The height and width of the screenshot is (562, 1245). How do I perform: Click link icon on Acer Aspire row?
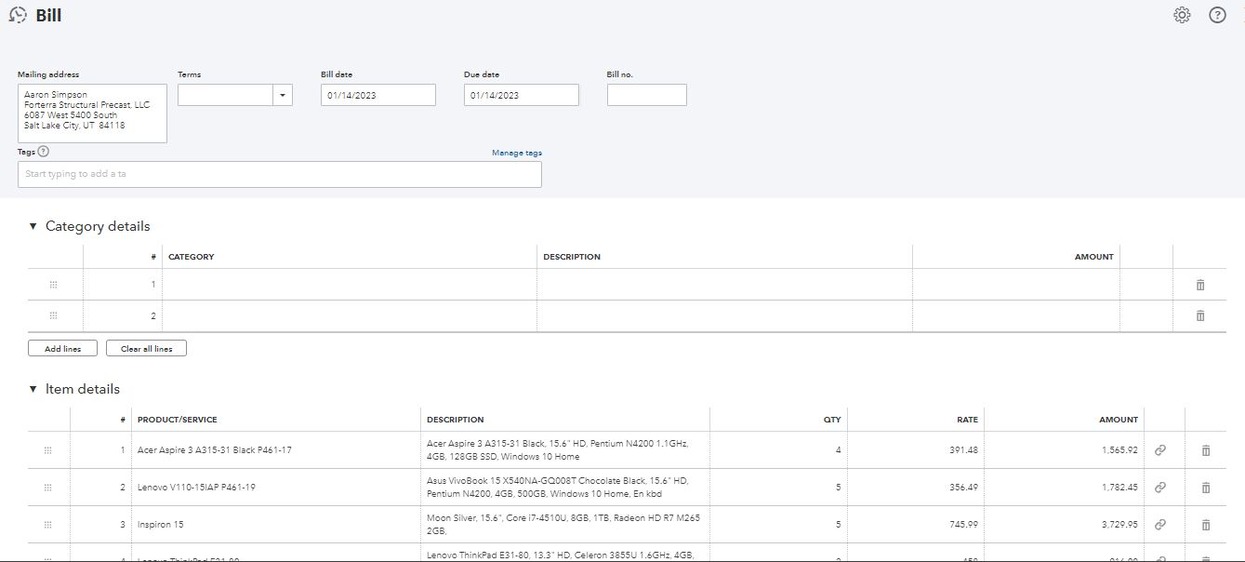(1160, 450)
